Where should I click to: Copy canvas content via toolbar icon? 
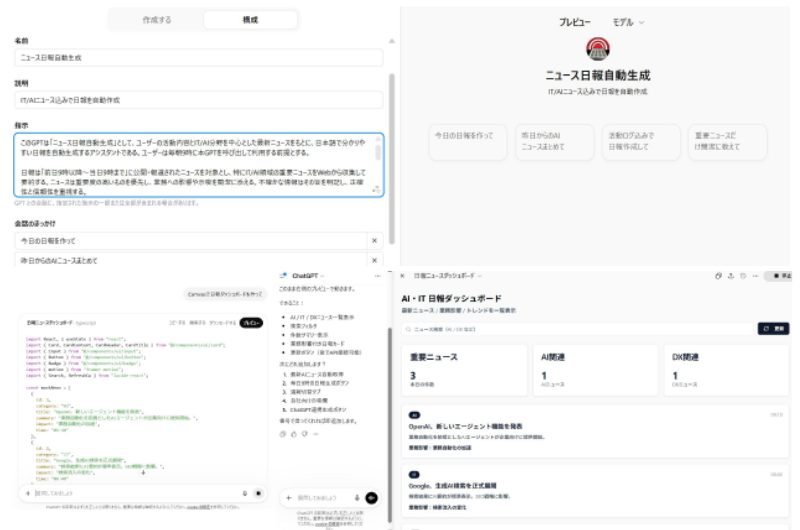718,276
